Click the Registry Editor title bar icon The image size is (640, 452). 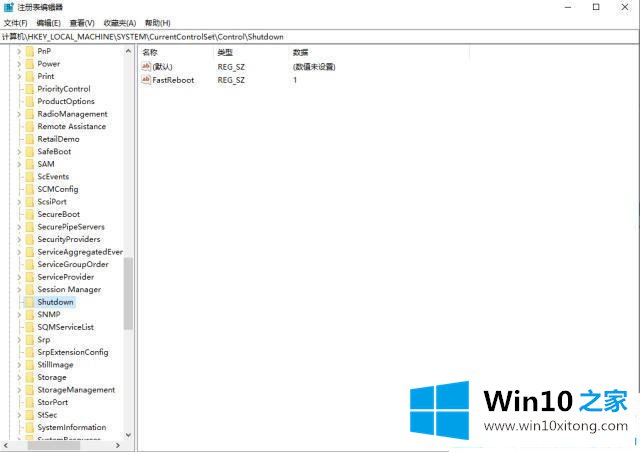click(9, 7)
